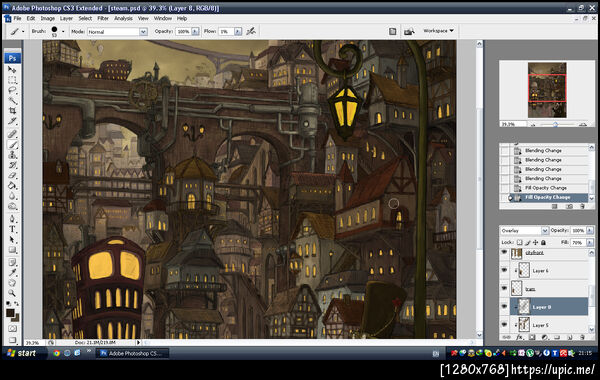600x380 pixels.
Task: Select the Slice tool
Action: (12, 121)
